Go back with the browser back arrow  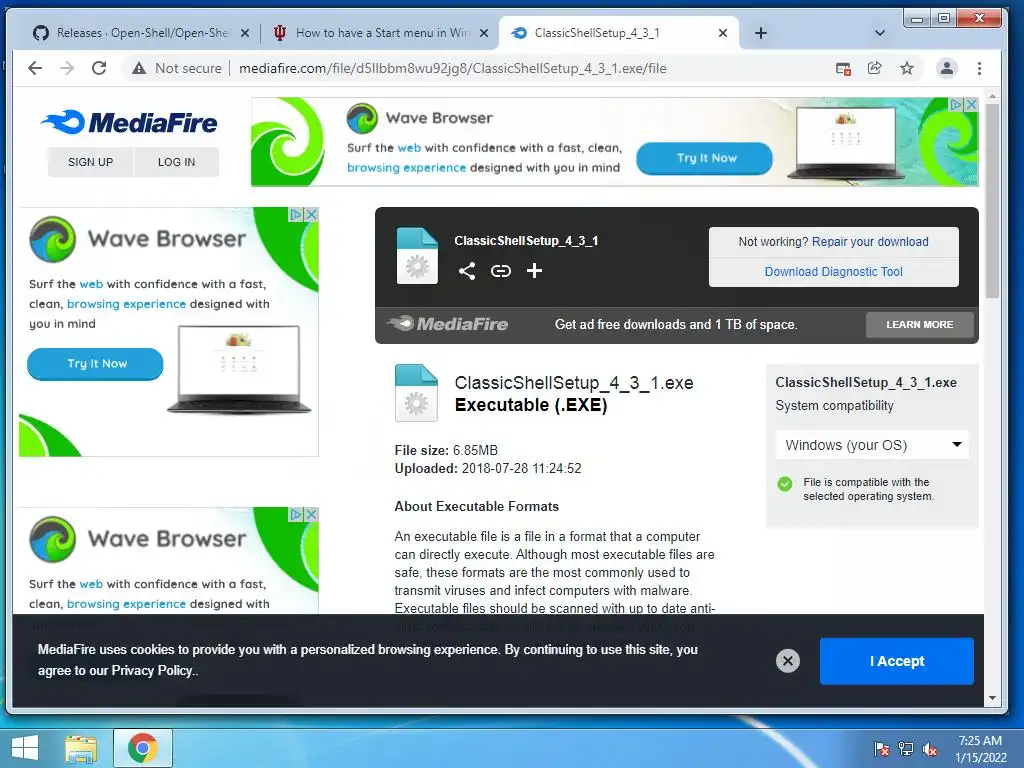pos(35,68)
